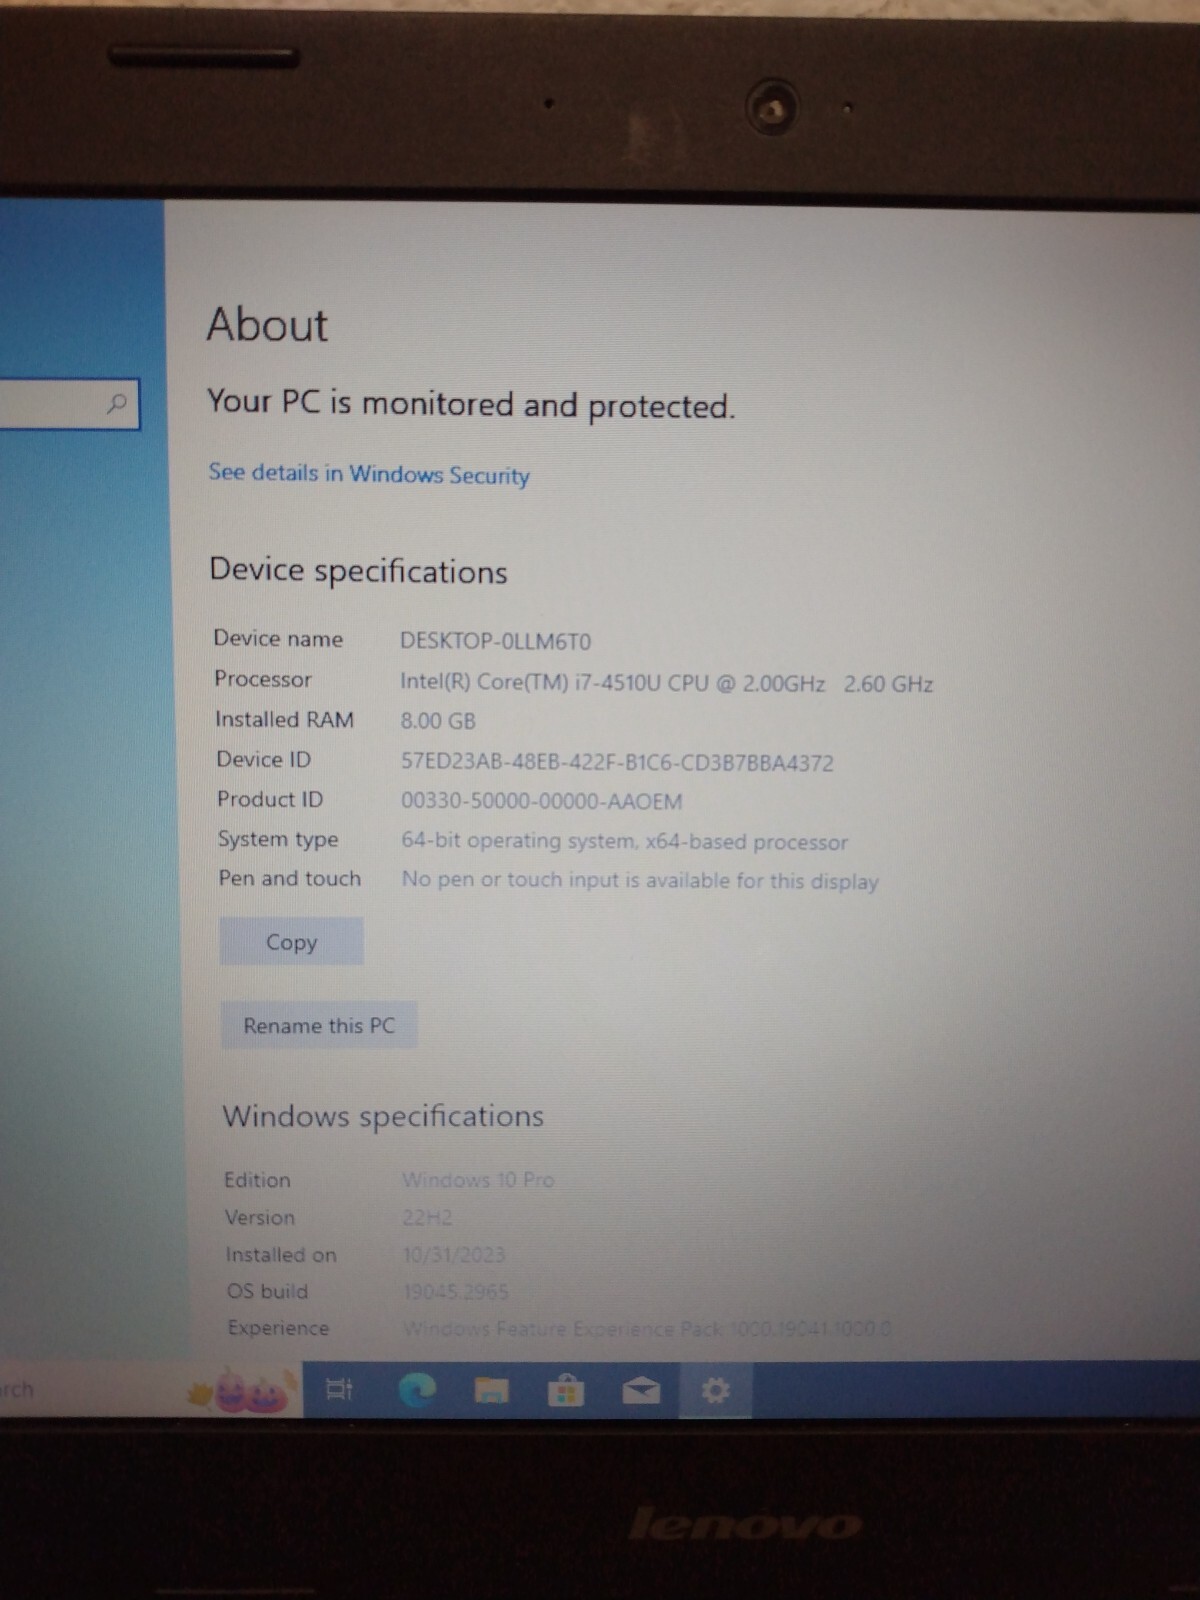Click the settings search input field
The height and width of the screenshot is (1600, 1200).
click(x=69, y=404)
